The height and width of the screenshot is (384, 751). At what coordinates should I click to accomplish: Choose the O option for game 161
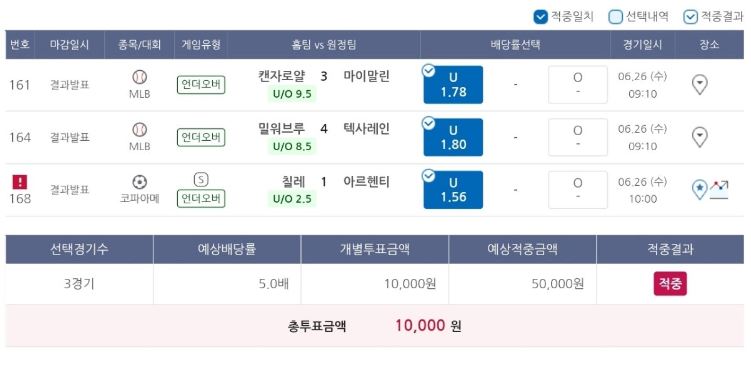[578, 85]
